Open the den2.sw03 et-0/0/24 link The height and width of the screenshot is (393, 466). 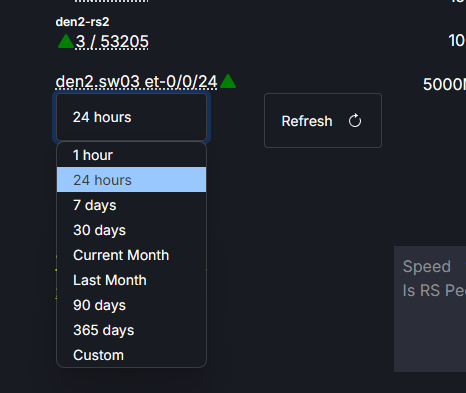pos(136,82)
